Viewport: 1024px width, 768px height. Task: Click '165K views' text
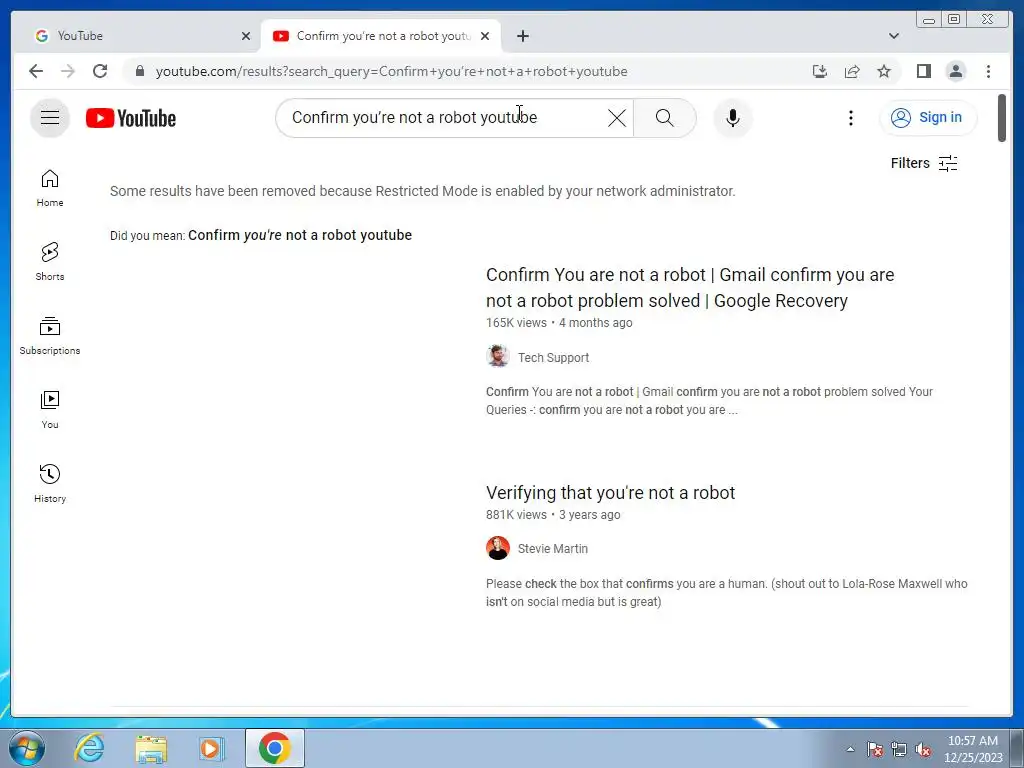pos(516,323)
